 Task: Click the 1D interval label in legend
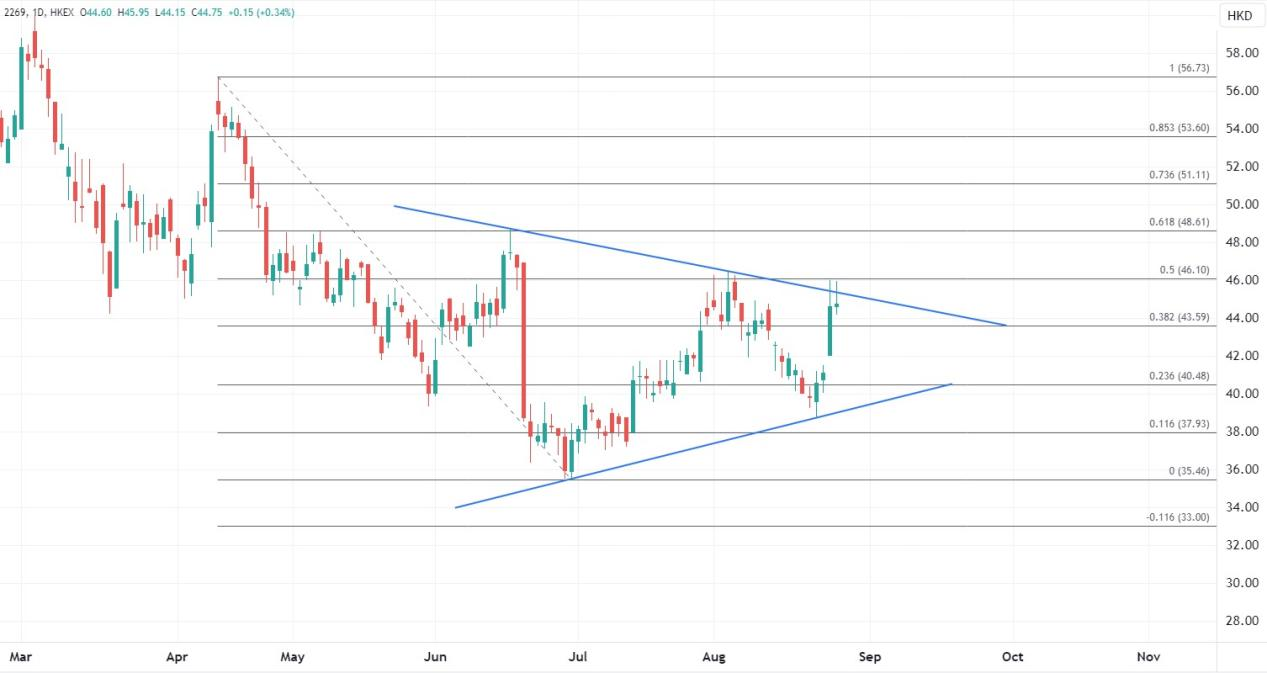[x=39, y=12]
